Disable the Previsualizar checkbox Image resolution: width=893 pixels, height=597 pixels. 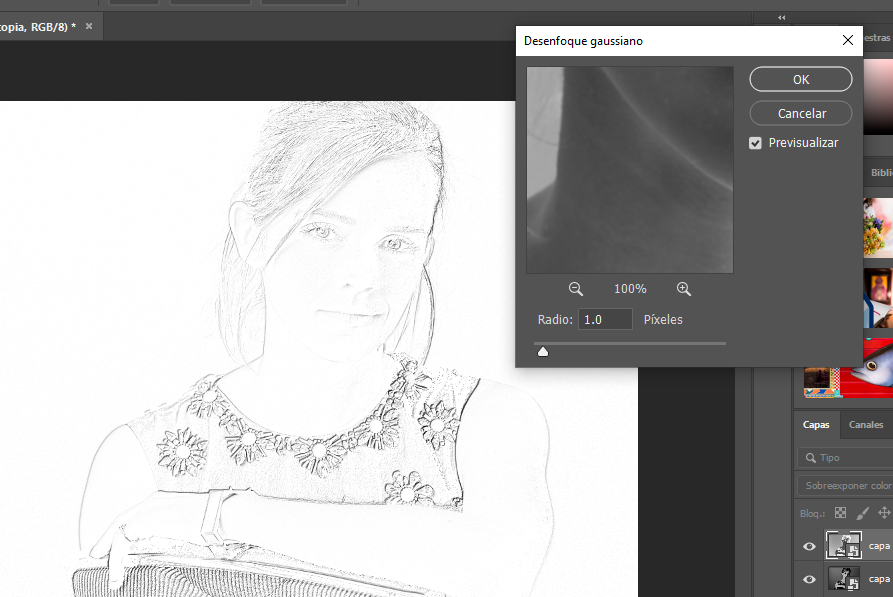tap(756, 143)
